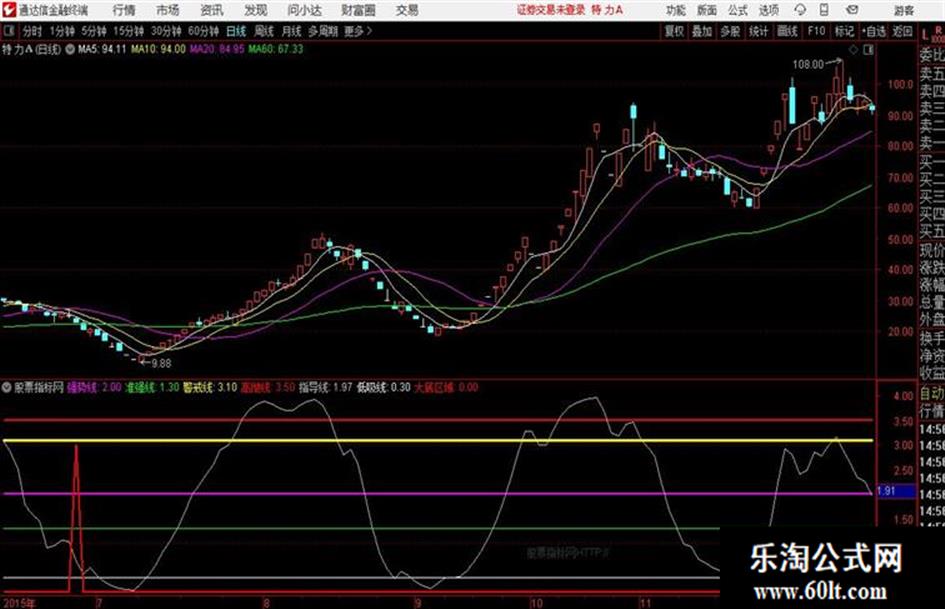Click the MA20: 84.95 indicator label
945x609 pixels.
pyautogui.click(x=217, y=49)
